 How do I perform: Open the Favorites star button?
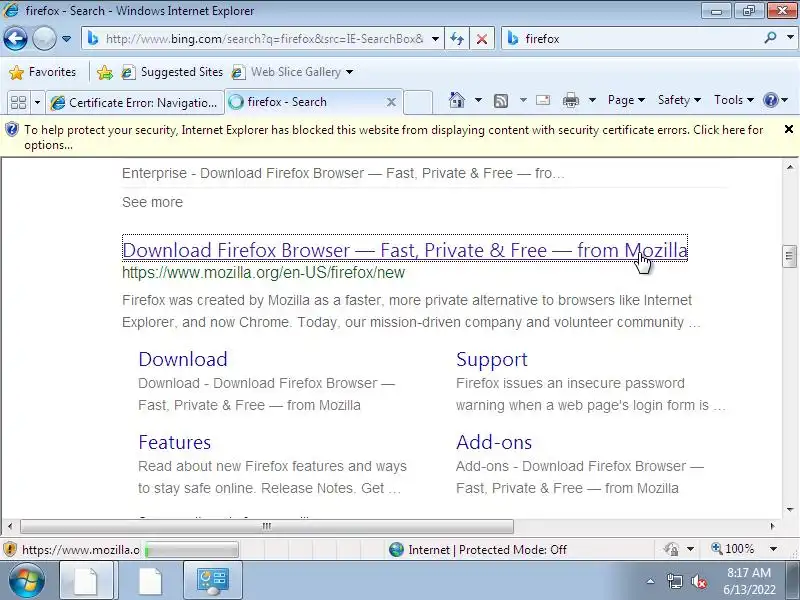43,72
